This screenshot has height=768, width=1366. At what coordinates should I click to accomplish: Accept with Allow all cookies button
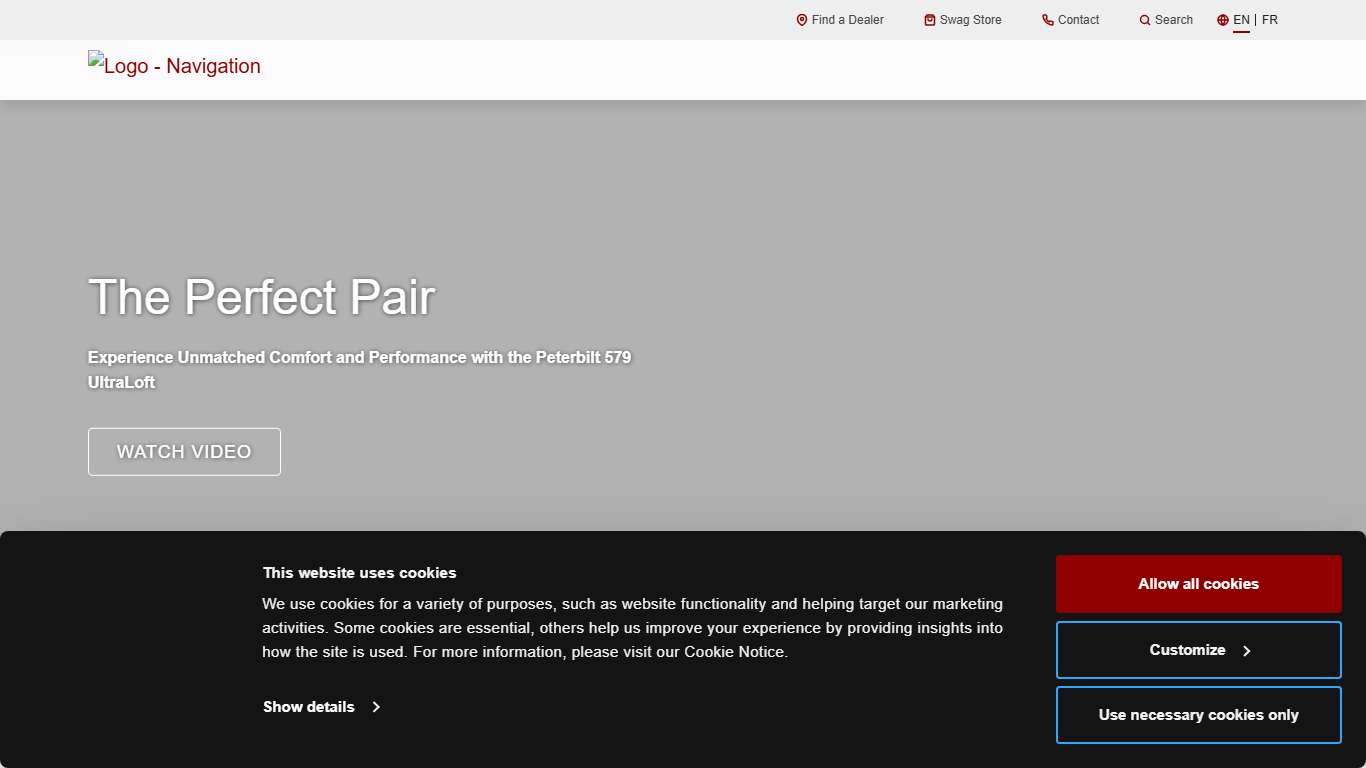pos(1198,584)
